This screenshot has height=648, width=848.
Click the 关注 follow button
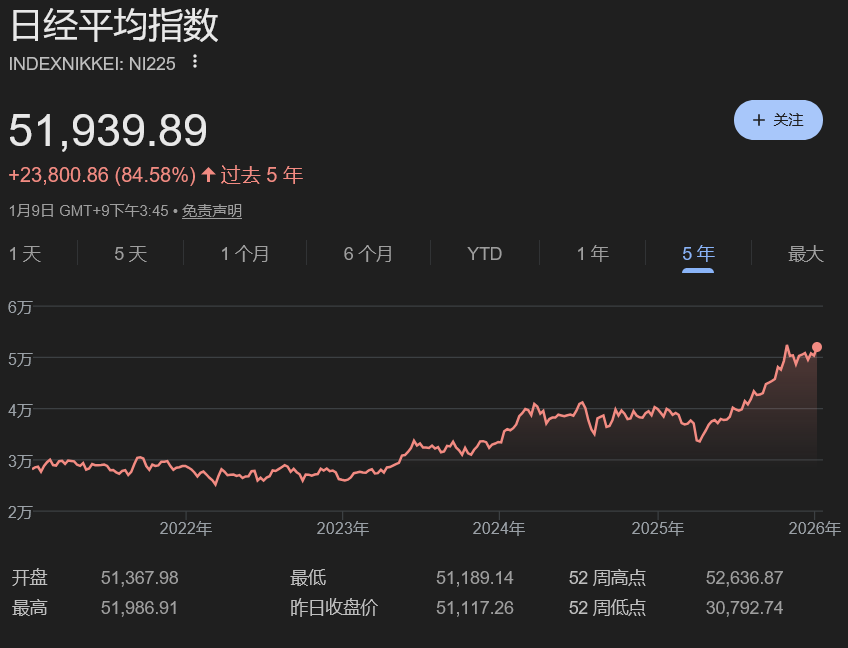click(779, 119)
